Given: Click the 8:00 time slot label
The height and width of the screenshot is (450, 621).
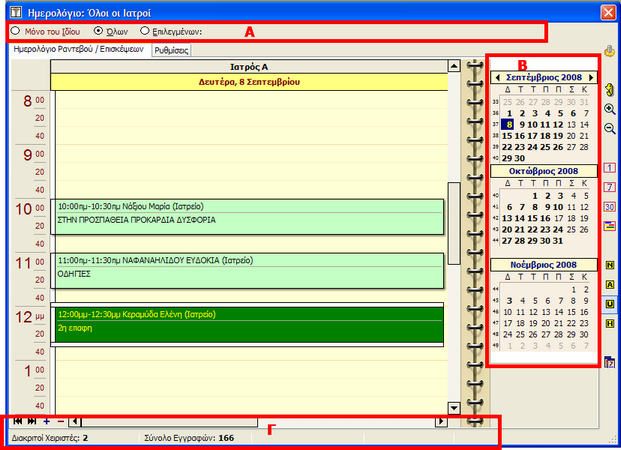Looking at the screenshot, I should coord(33,101).
